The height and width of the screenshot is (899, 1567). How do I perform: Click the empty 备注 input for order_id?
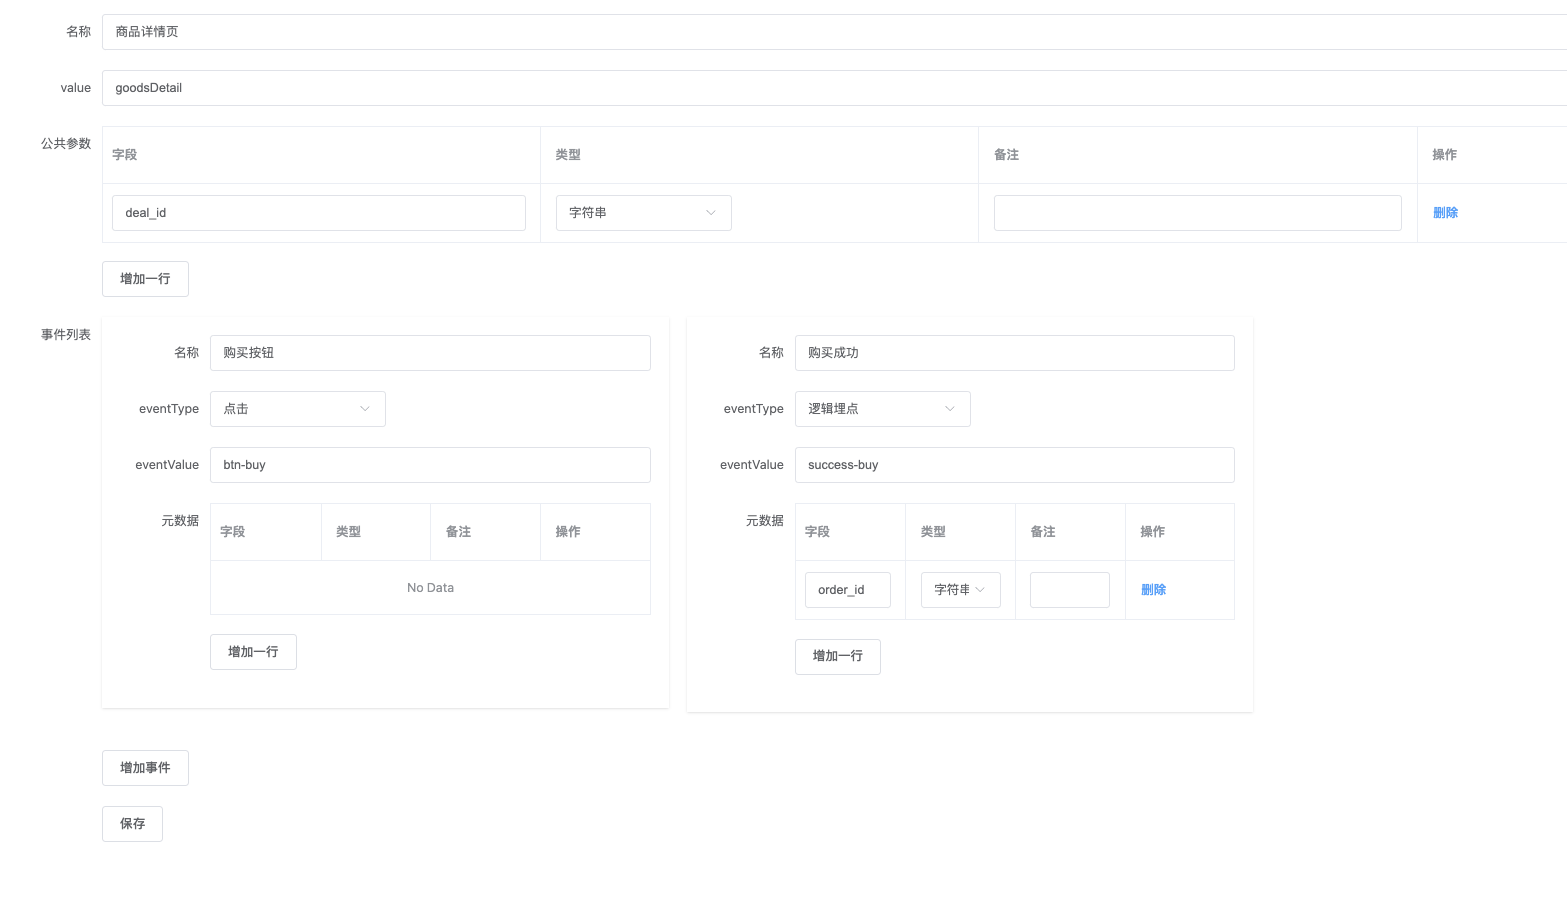pos(1069,589)
